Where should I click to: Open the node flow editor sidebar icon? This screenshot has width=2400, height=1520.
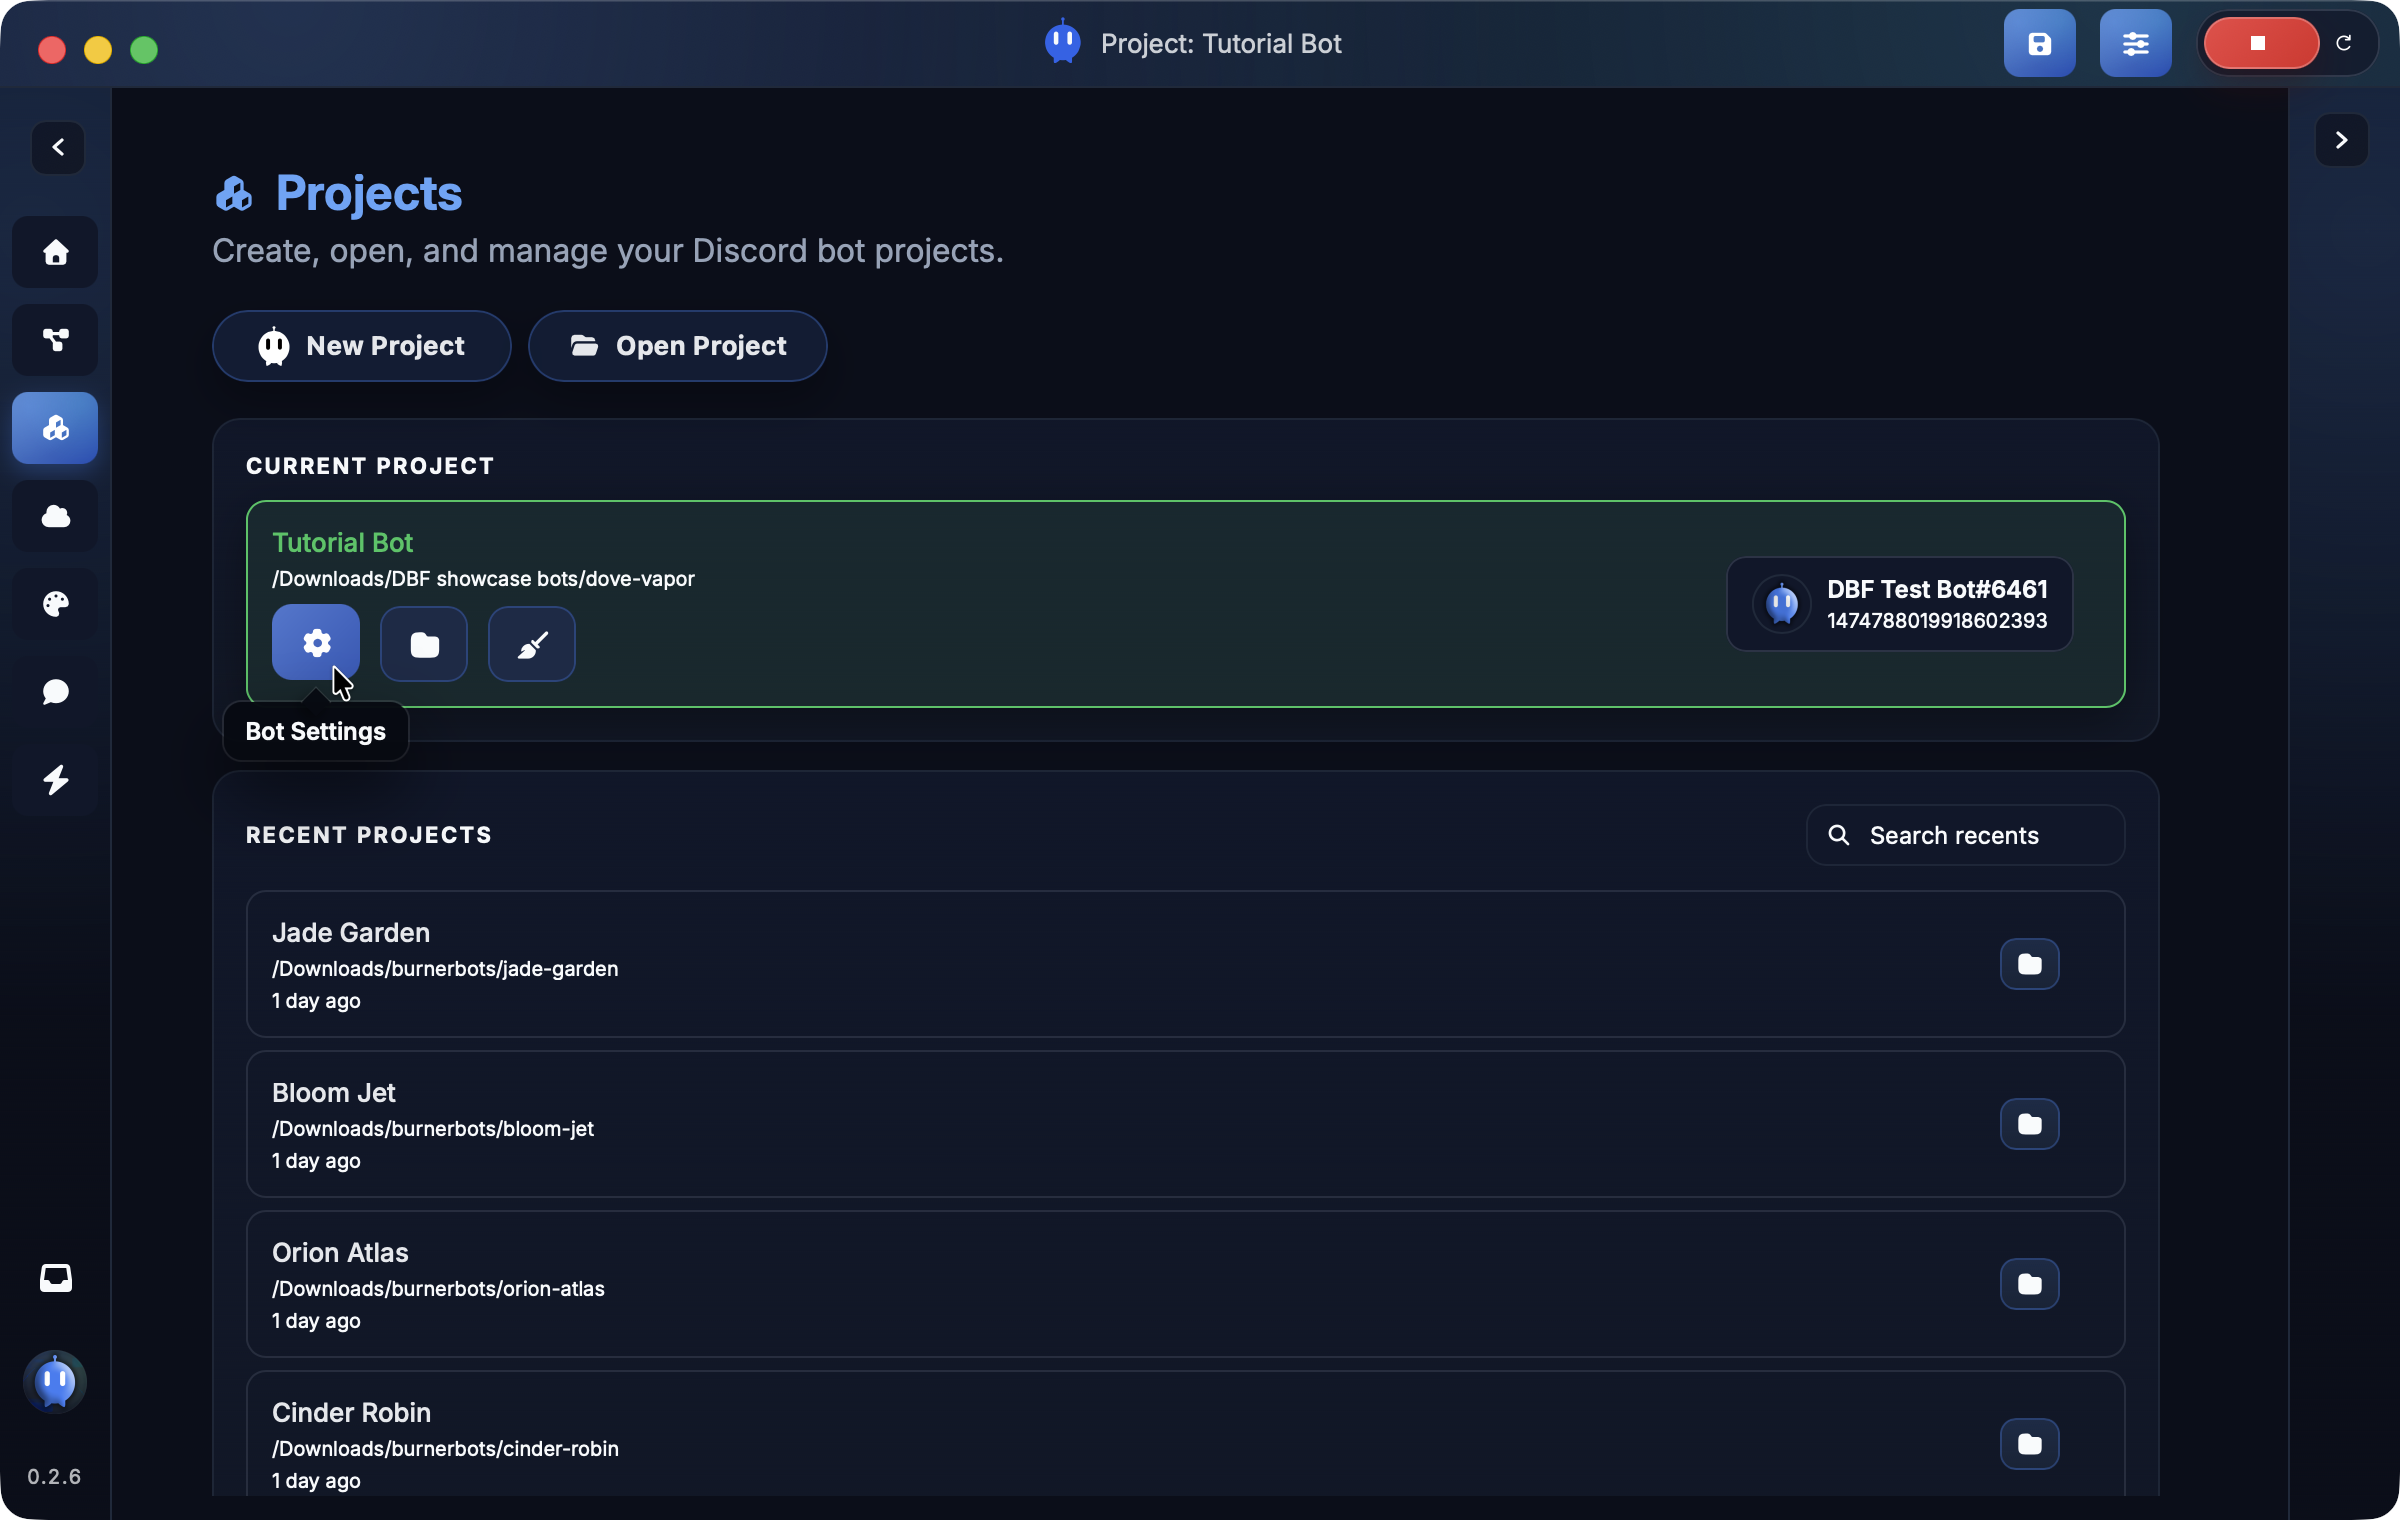point(55,340)
